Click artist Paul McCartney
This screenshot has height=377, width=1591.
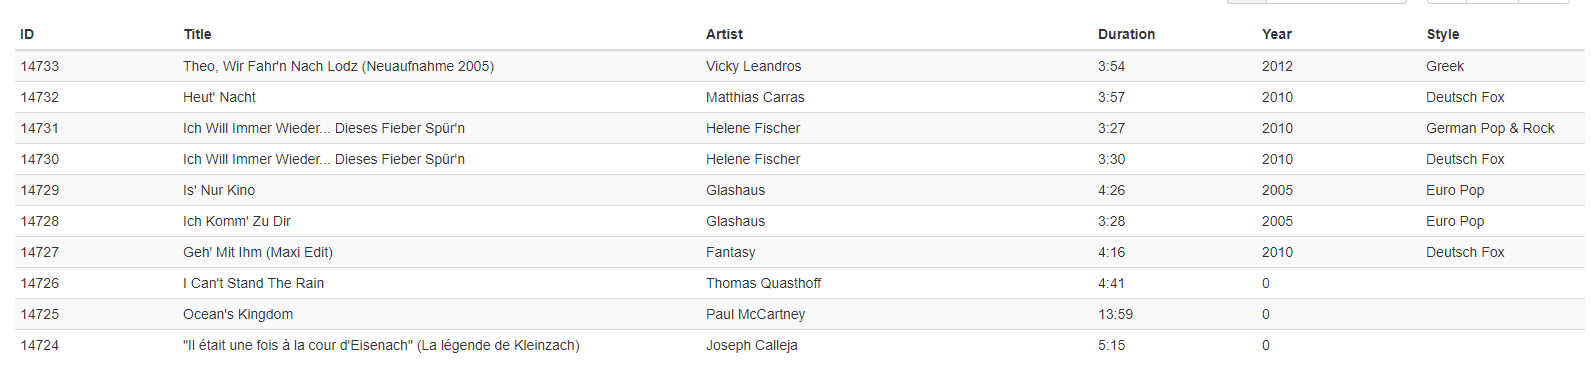(x=755, y=314)
